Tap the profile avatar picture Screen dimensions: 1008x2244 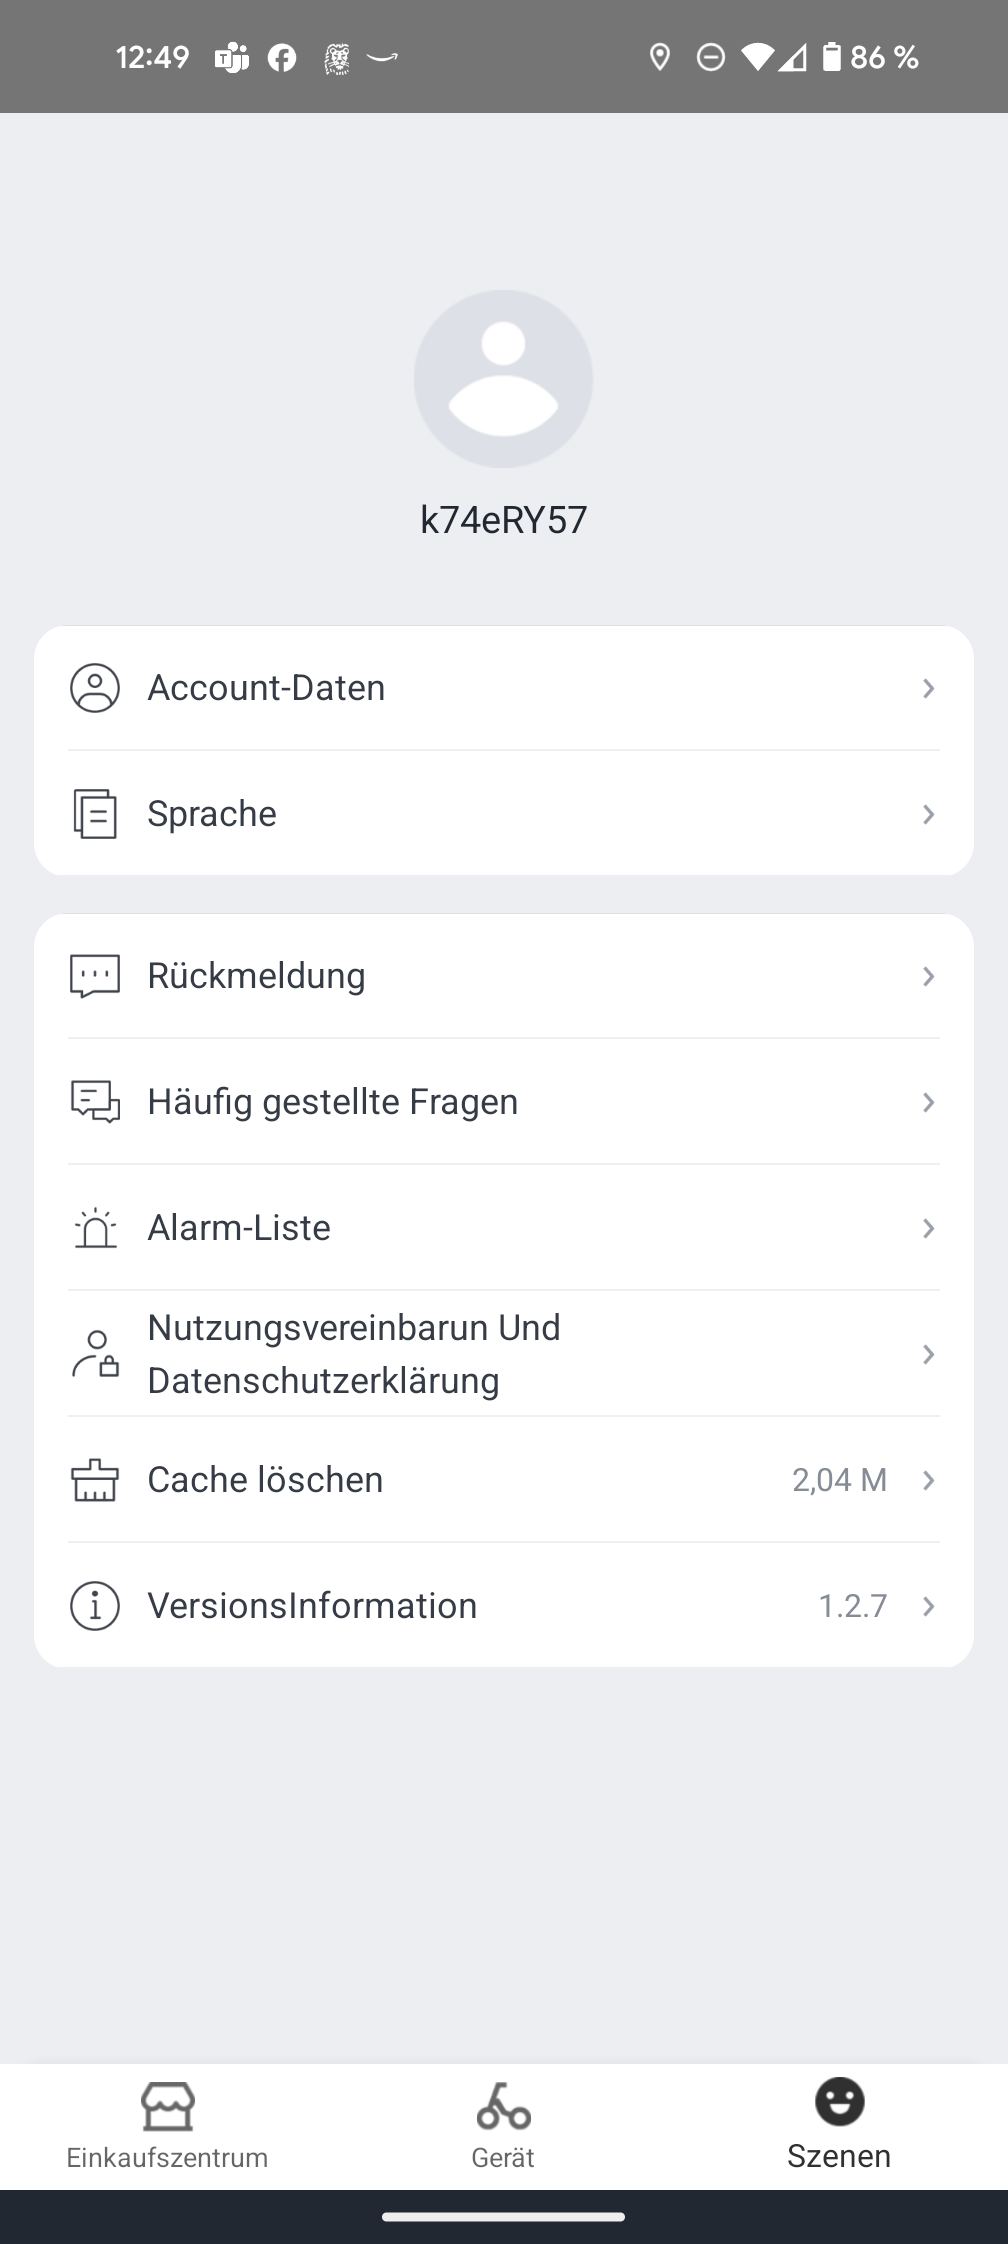(x=503, y=379)
